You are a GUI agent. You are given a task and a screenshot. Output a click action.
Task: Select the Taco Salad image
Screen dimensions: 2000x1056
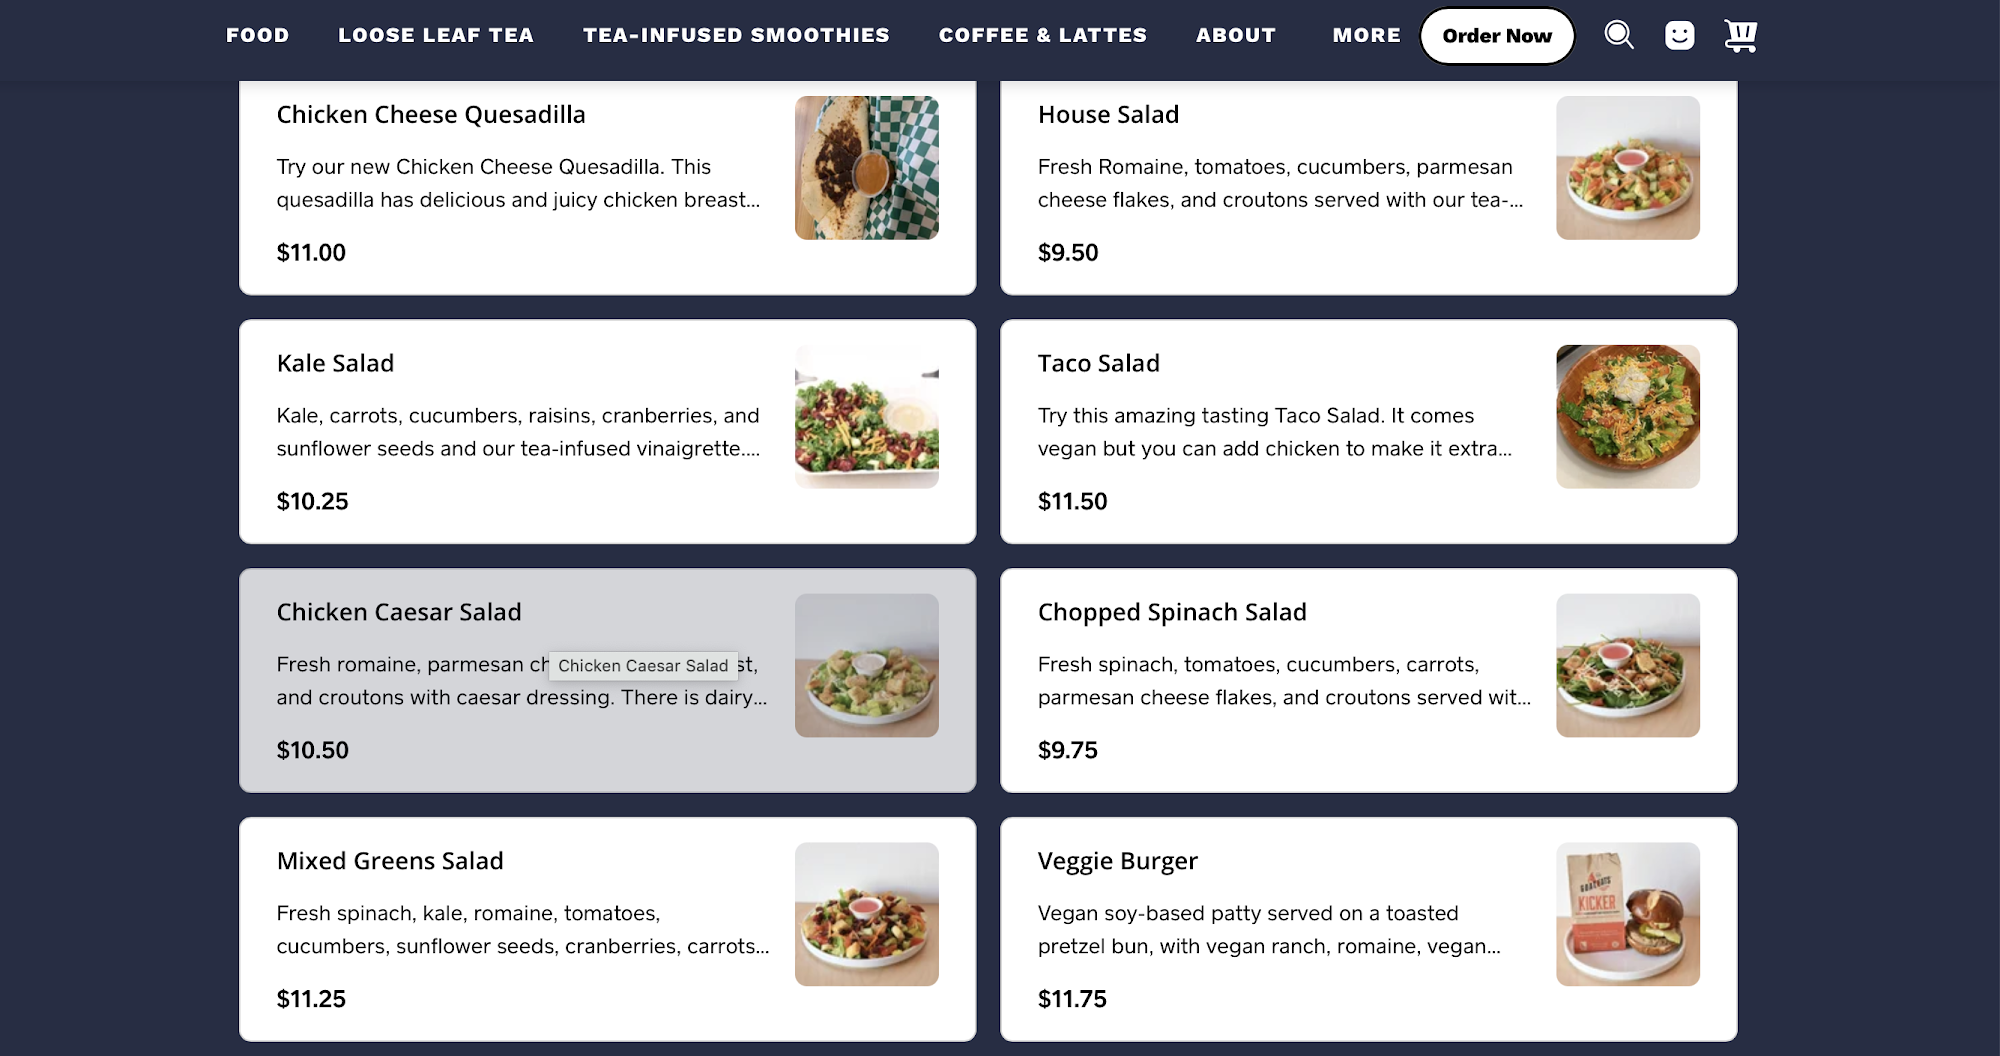click(1627, 417)
